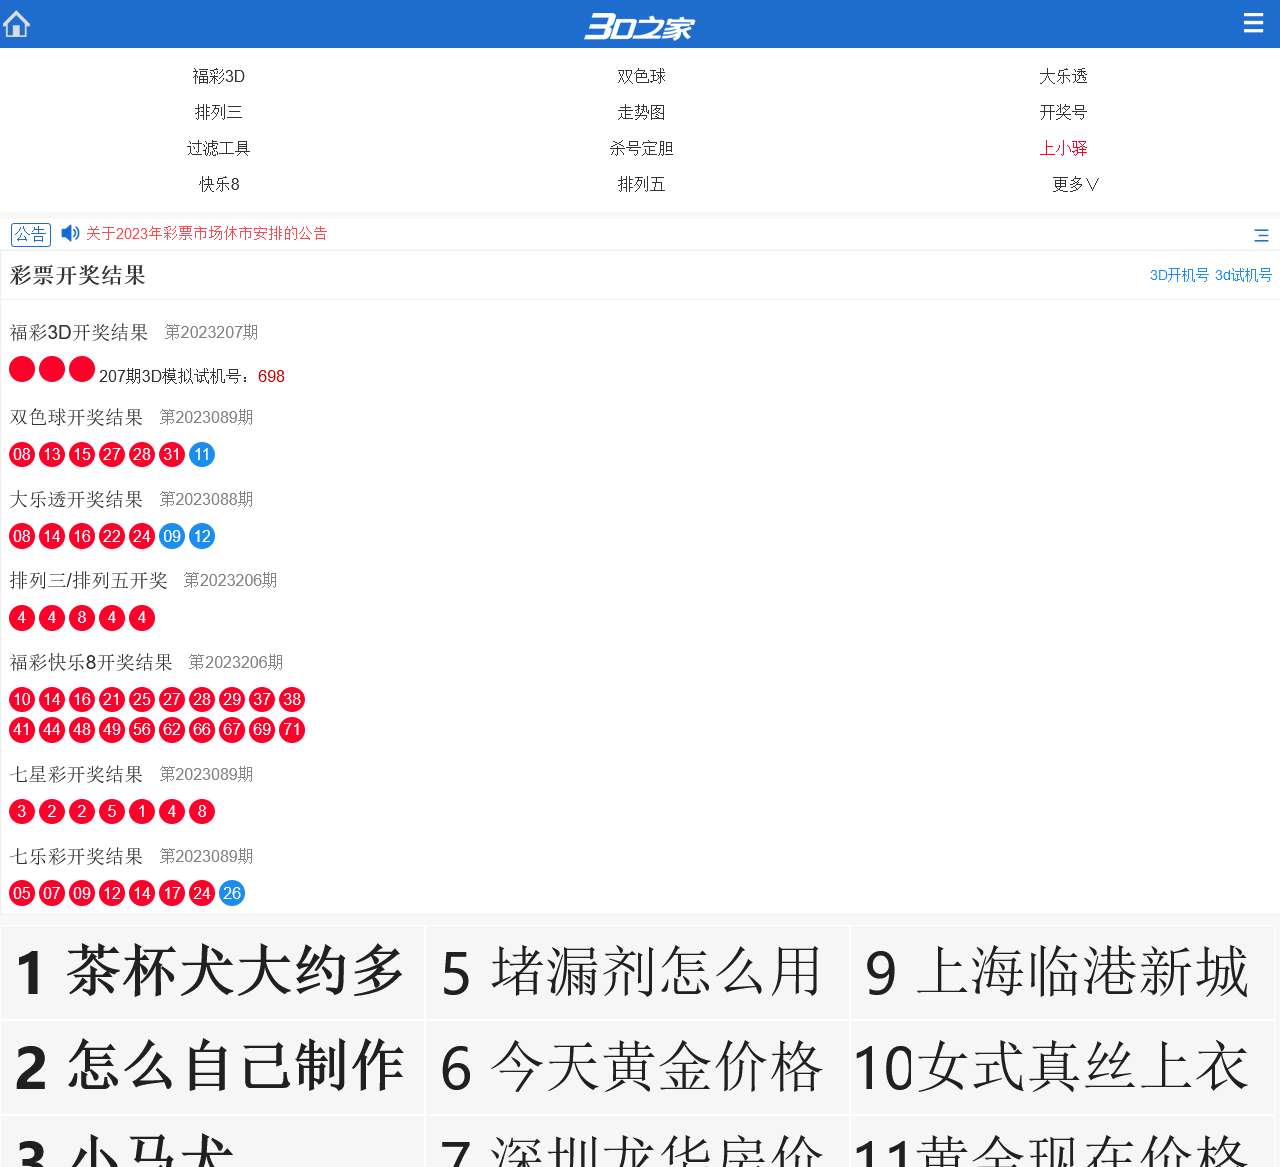Open 七星彩开奖结果 heading link
Image resolution: width=1280 pixels, height=1167 pixels.
tap(77, 774)
